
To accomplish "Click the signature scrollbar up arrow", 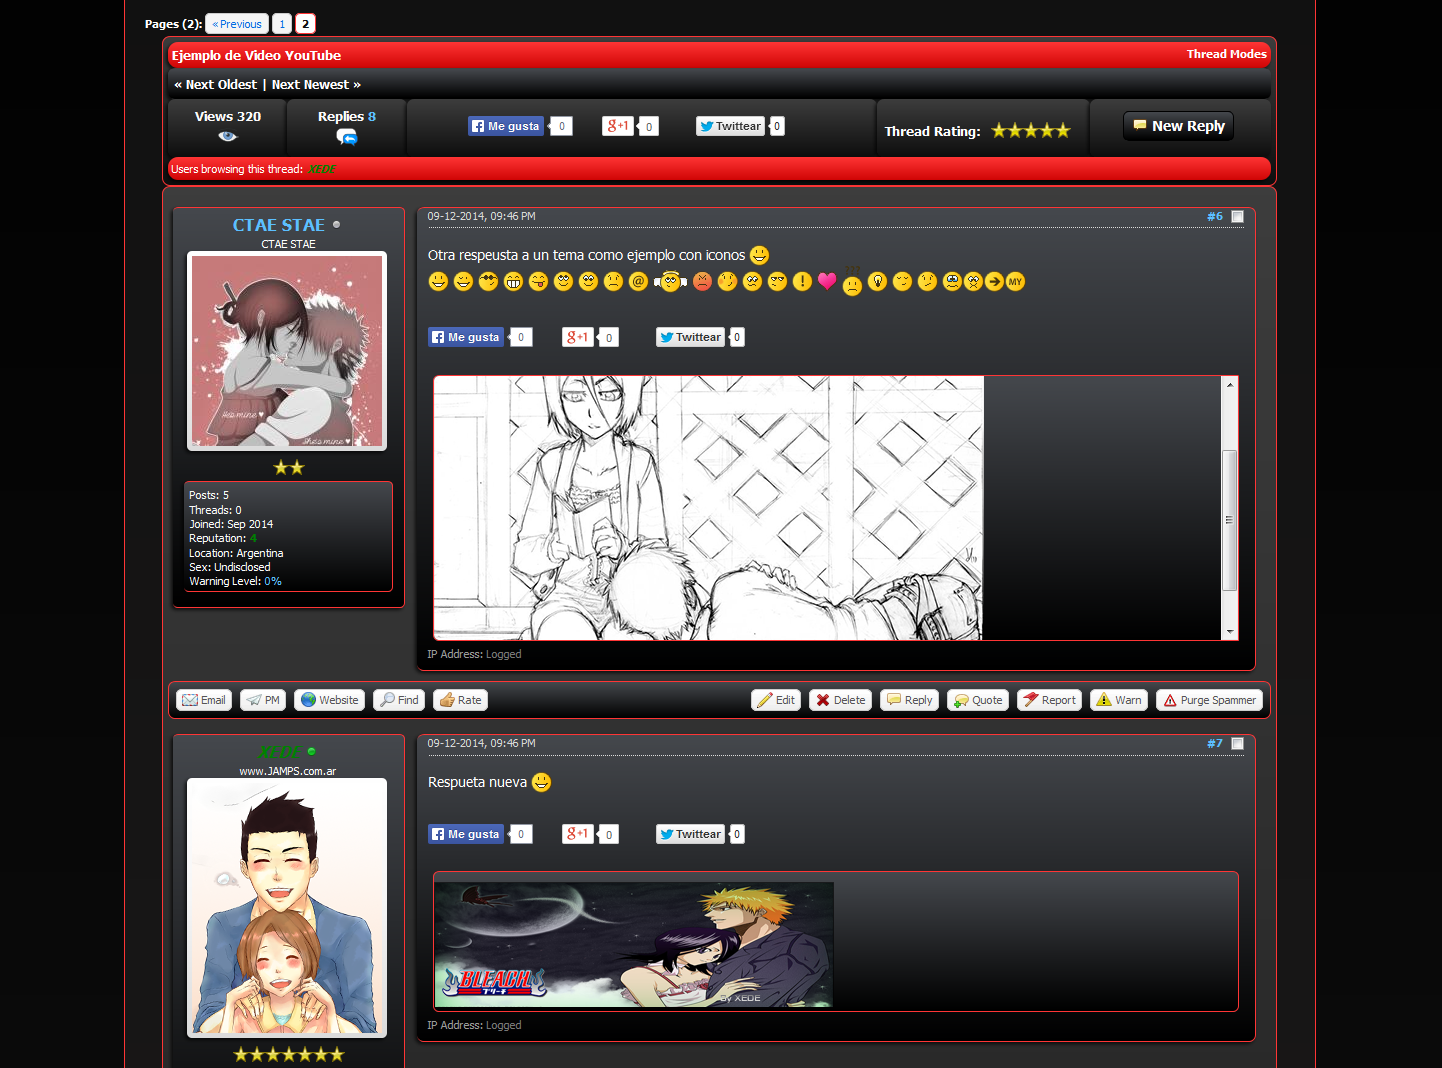I will tap(1230, 384).
